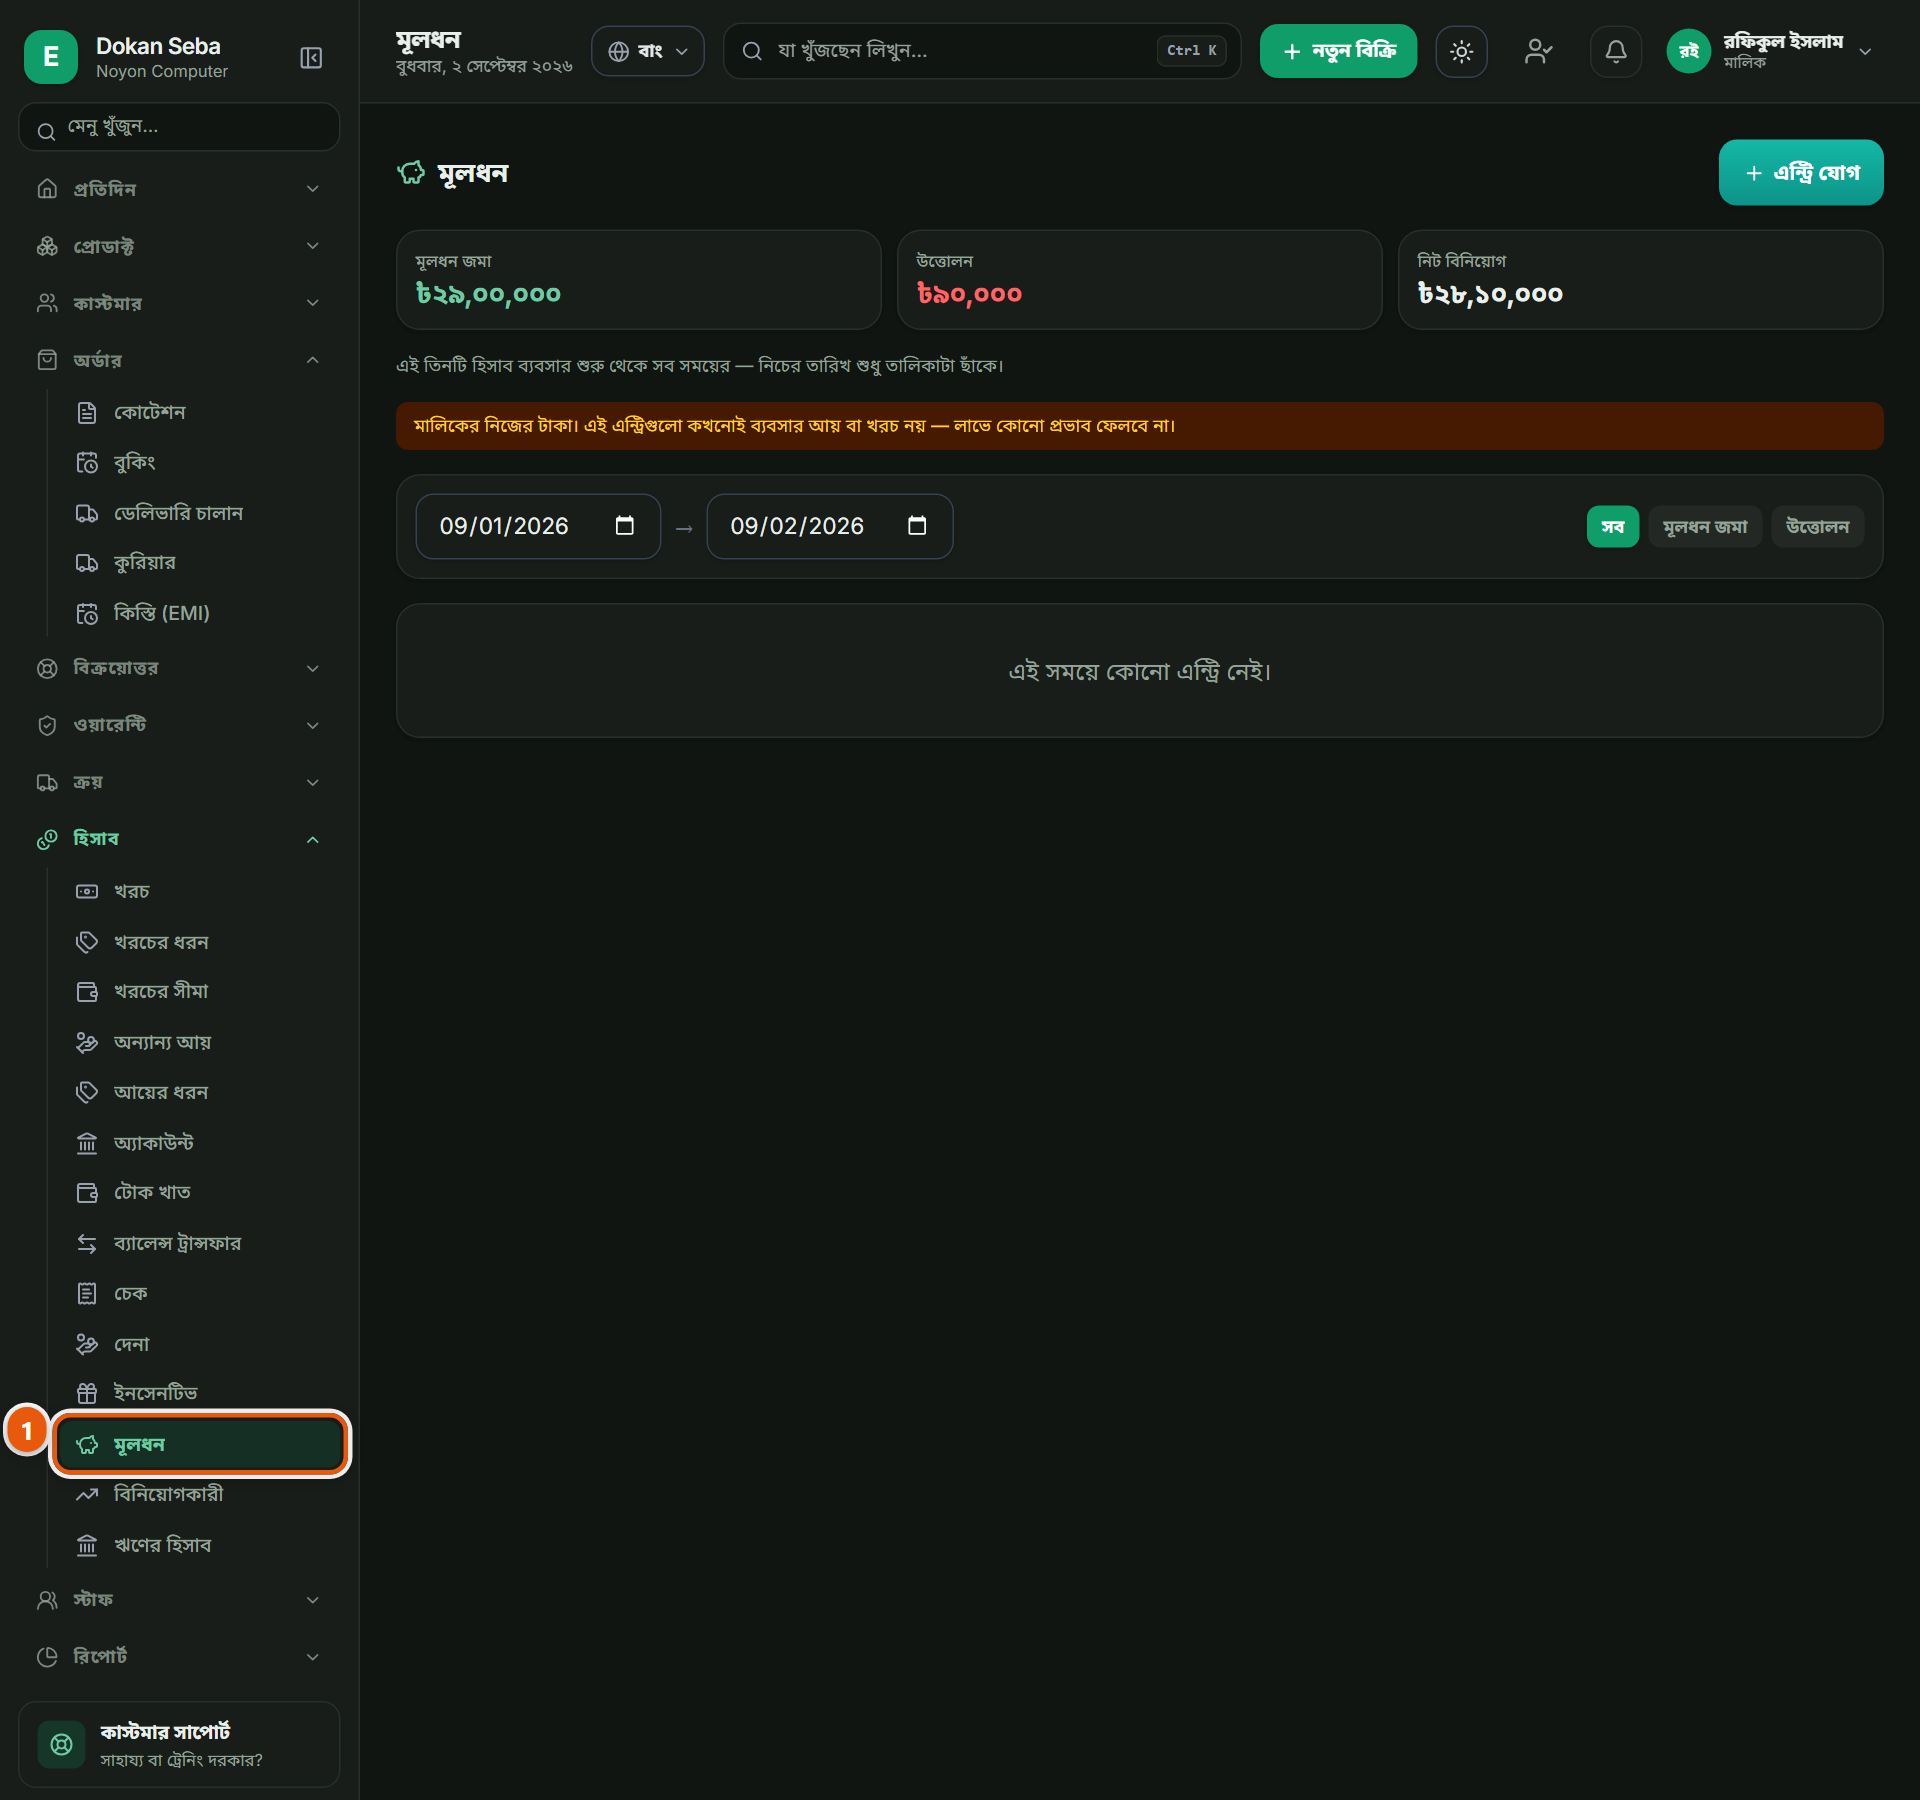Click the Customer Support lifebuoy icon
The image size is (1920, 1800).
61,1744
